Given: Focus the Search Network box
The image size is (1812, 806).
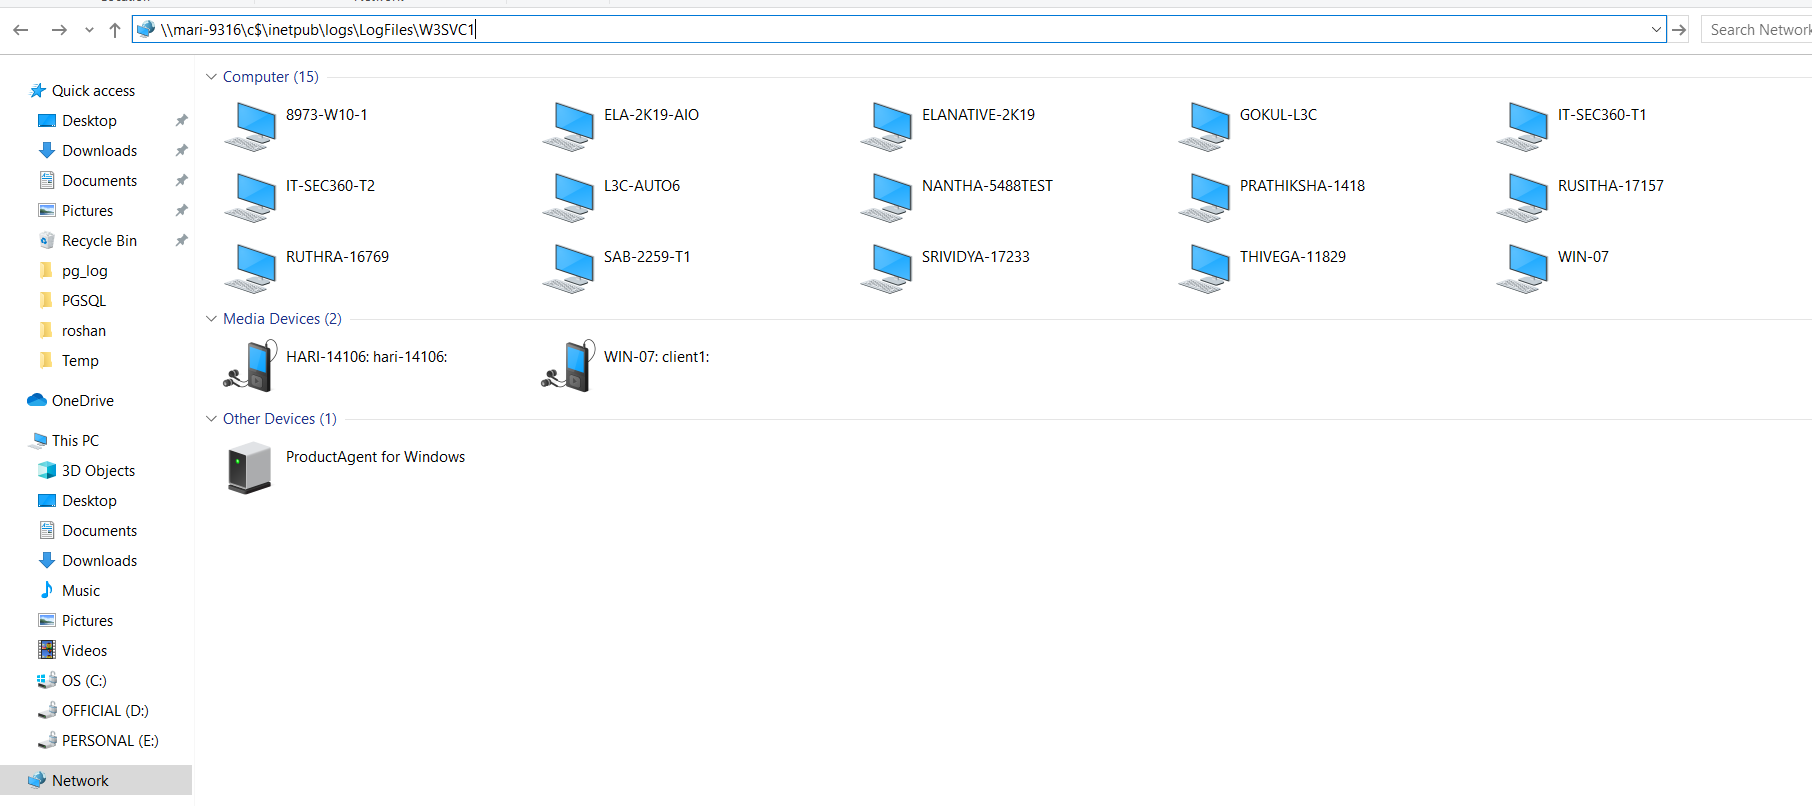Looking at the screenshot, I should coord(1757,30).
